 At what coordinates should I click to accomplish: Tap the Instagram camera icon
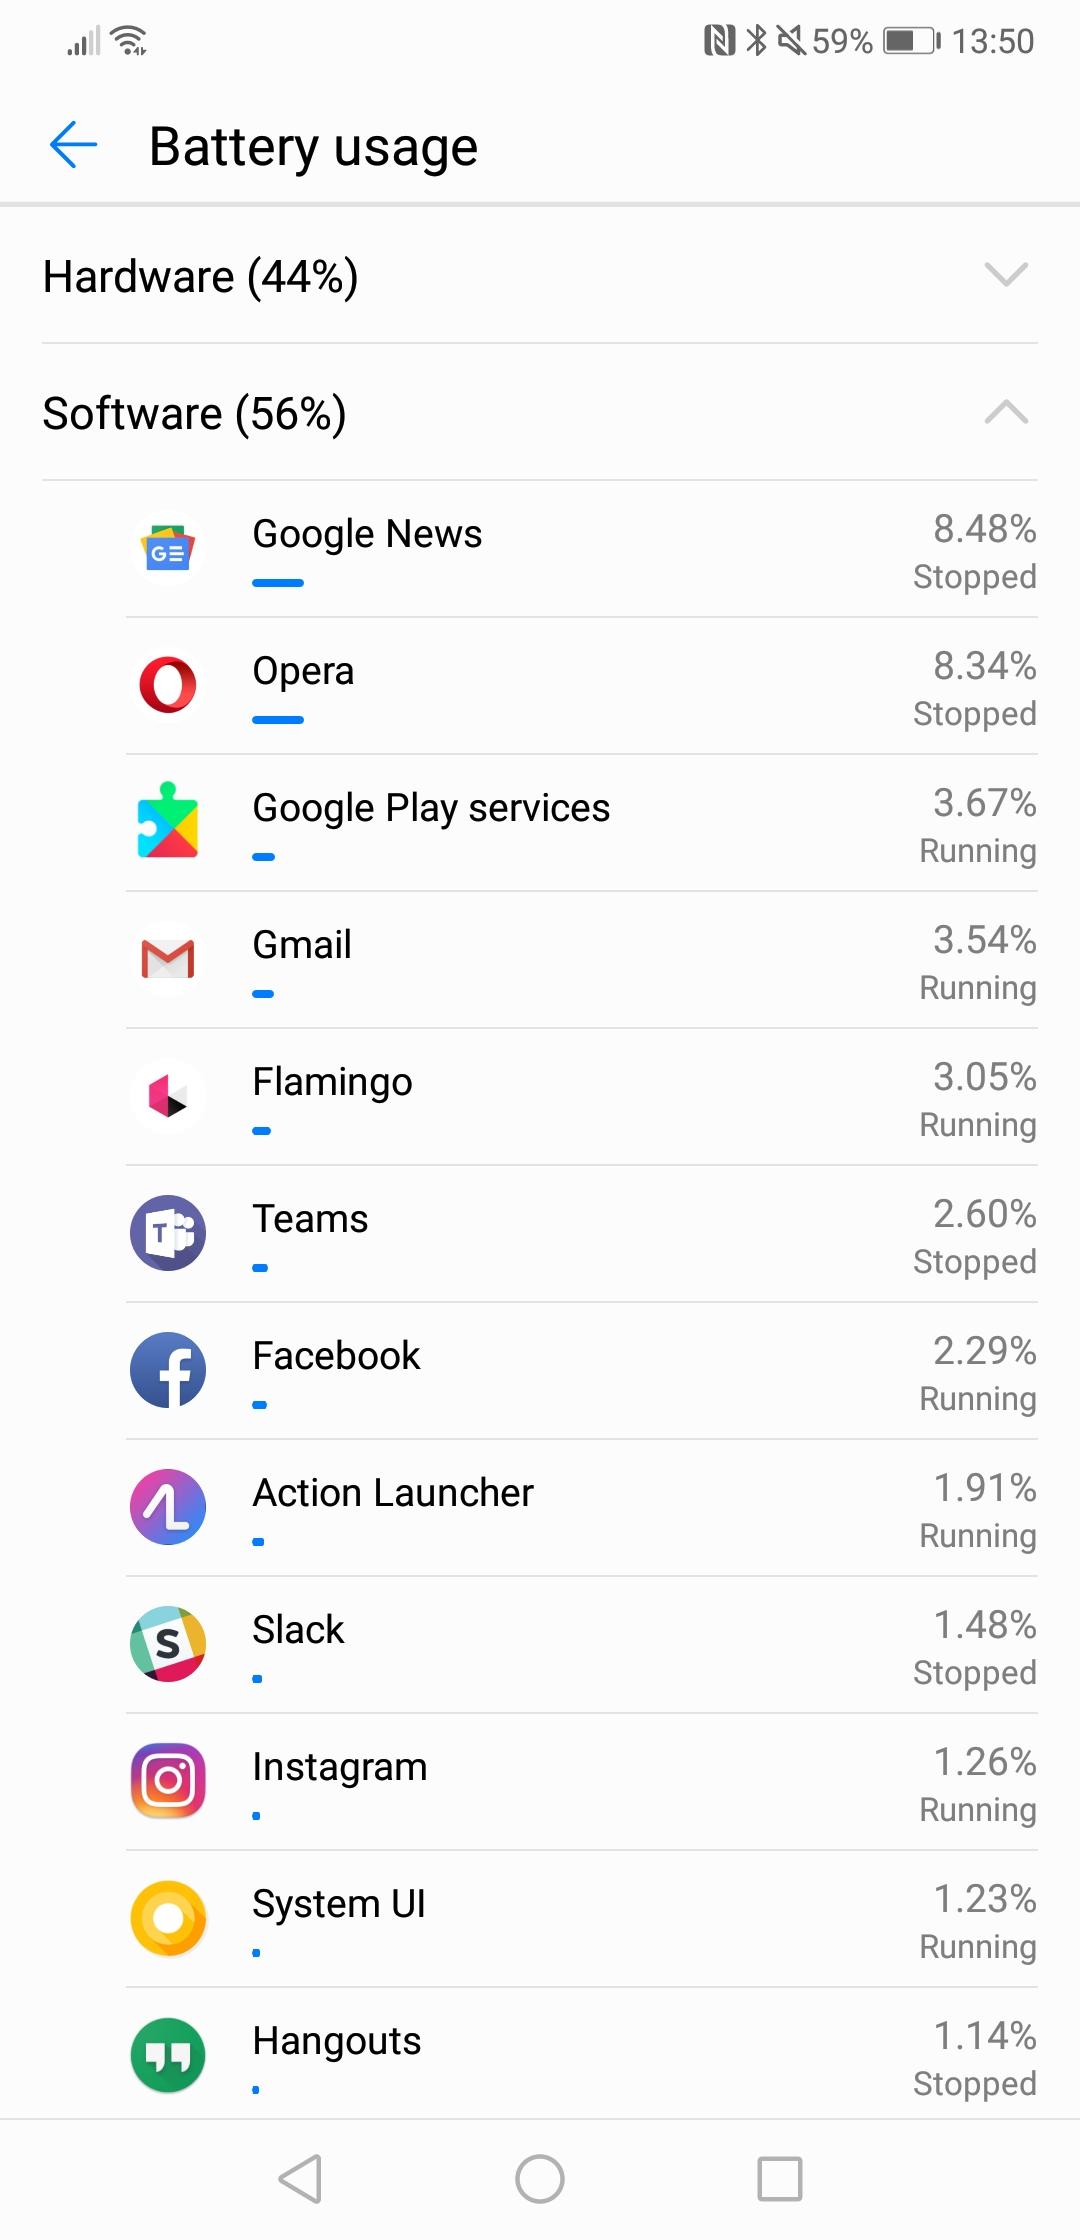(168, 1781)
